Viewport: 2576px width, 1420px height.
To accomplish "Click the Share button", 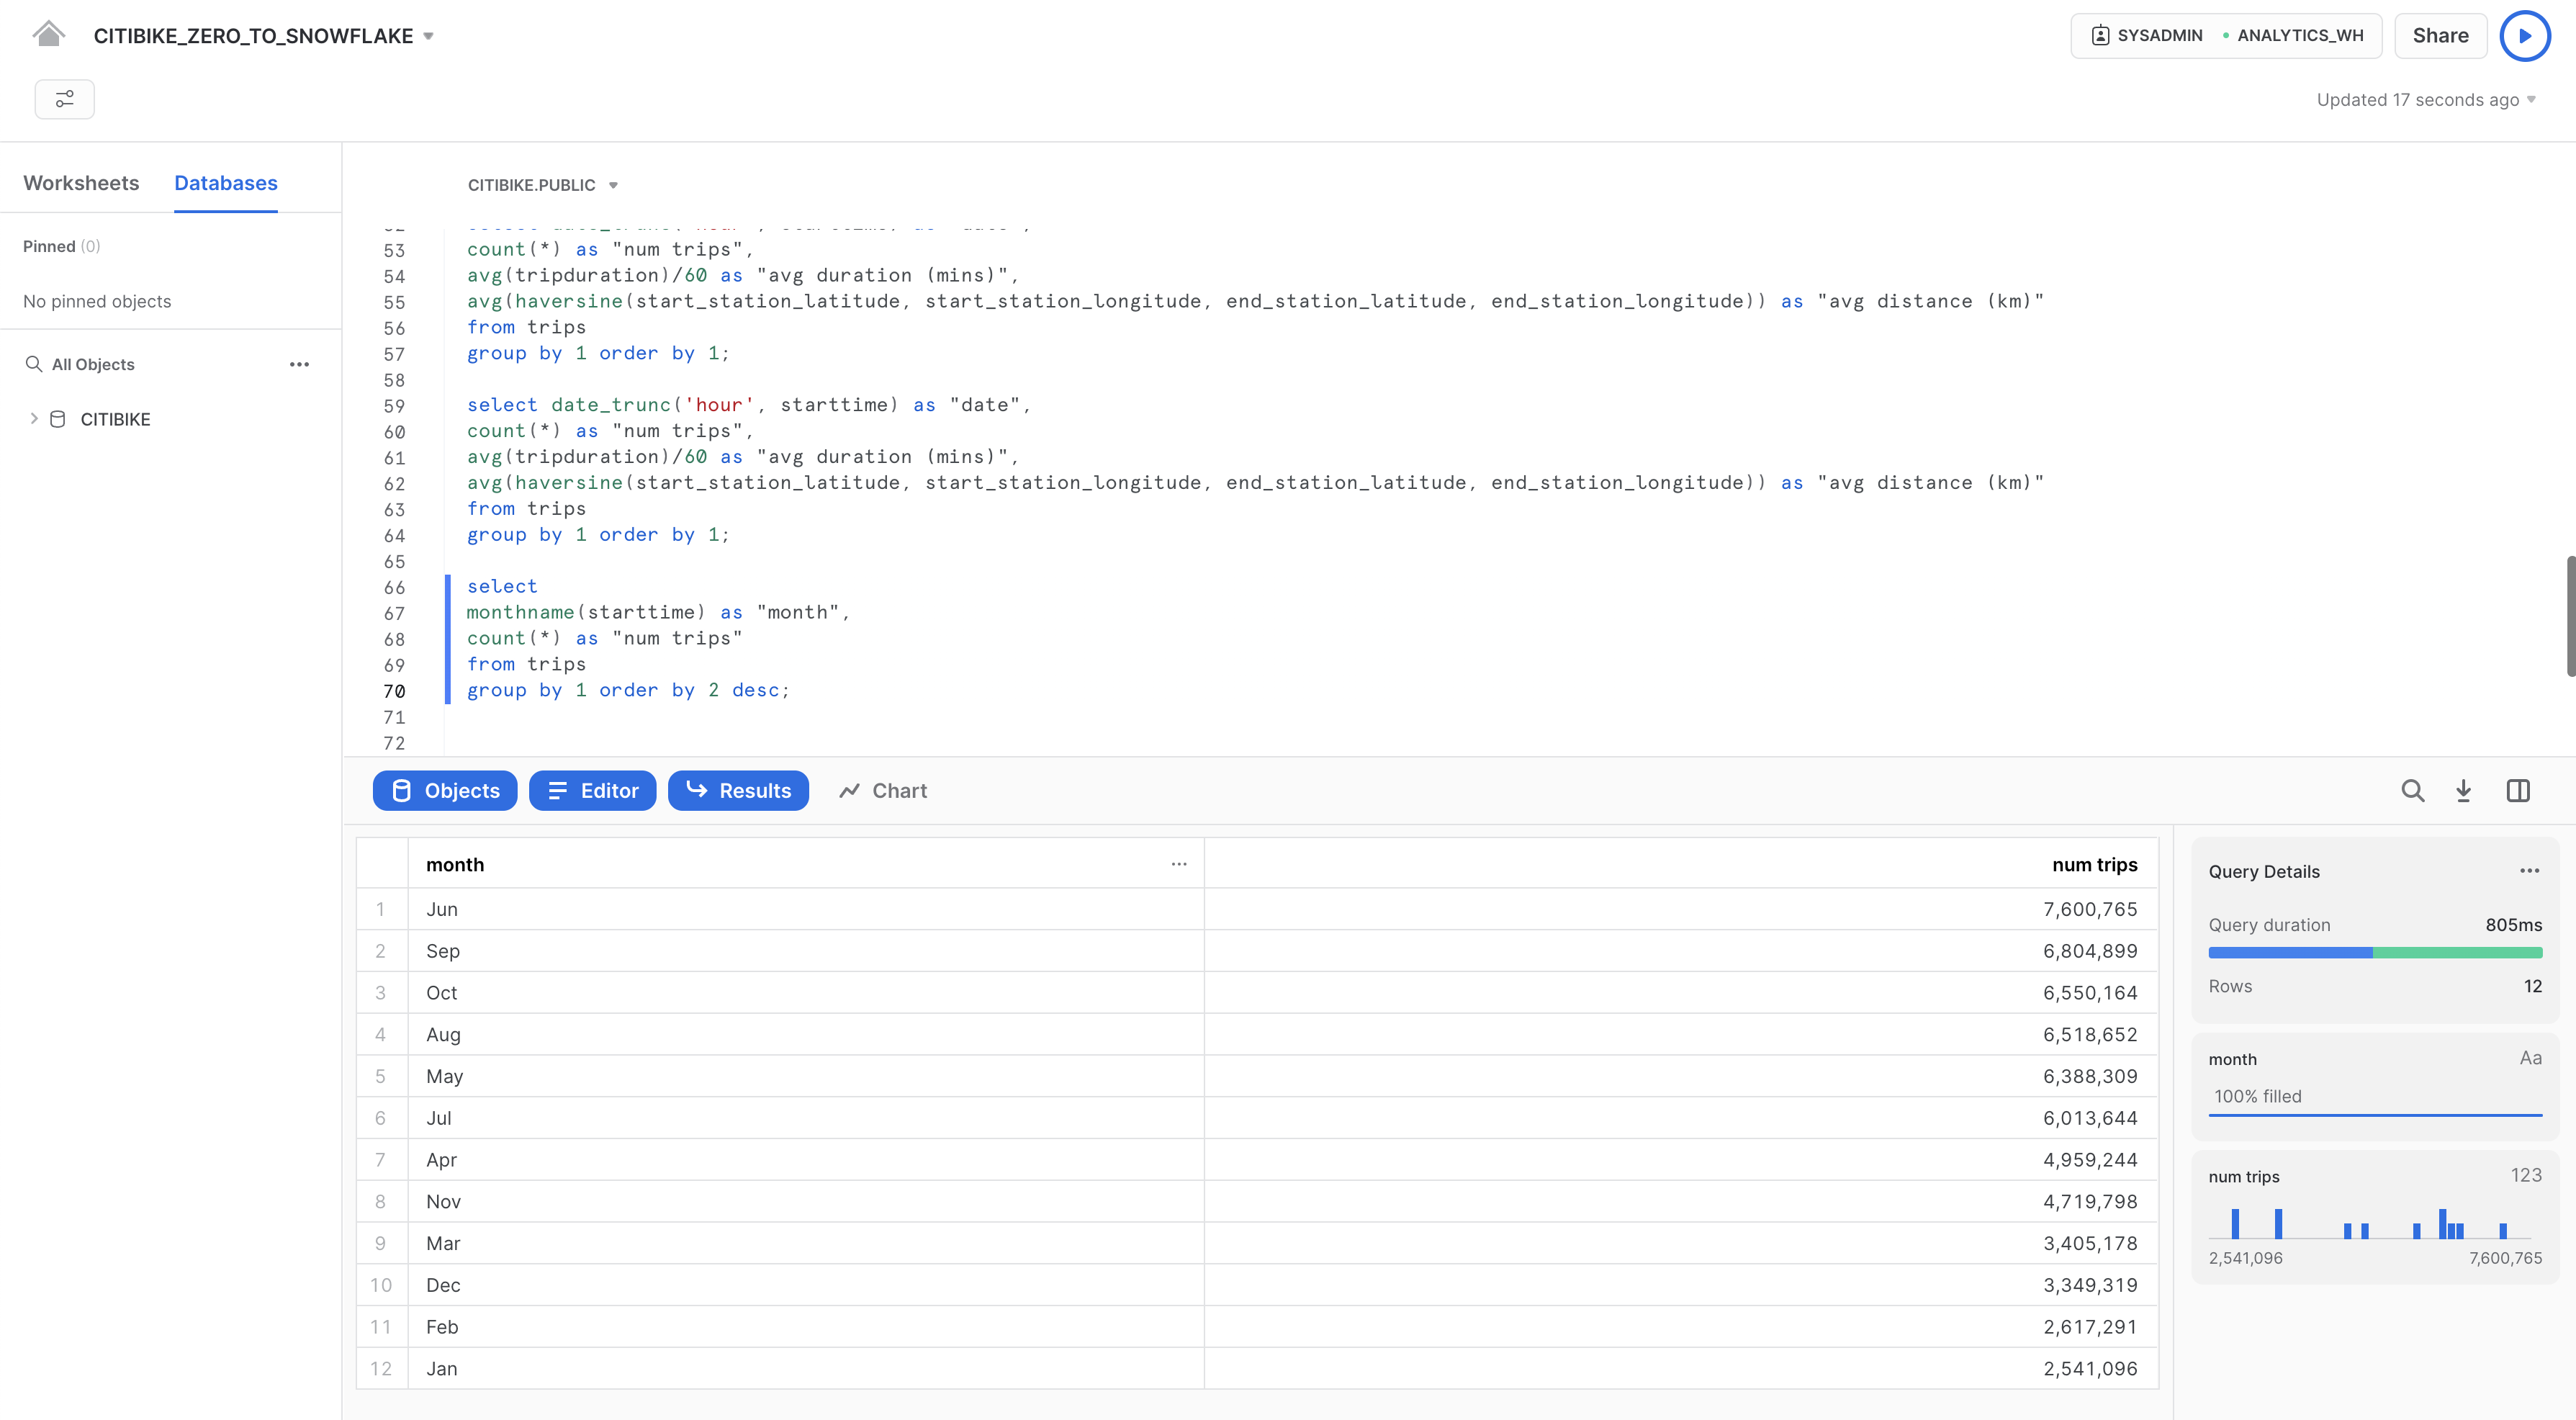I will [2440, 36].
